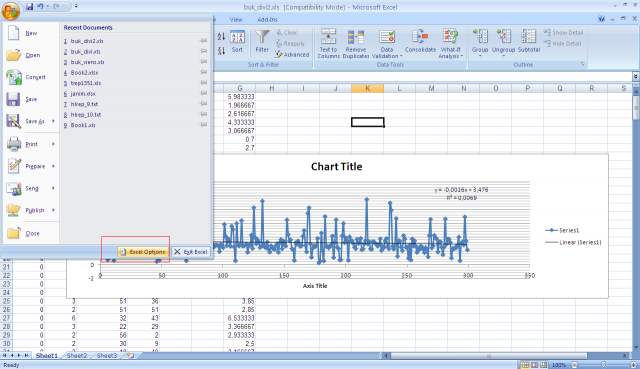The height and width of the screenshot is (369, 640).
Task: Click Remove Duplicates
Action: click(x=356, y=44)
